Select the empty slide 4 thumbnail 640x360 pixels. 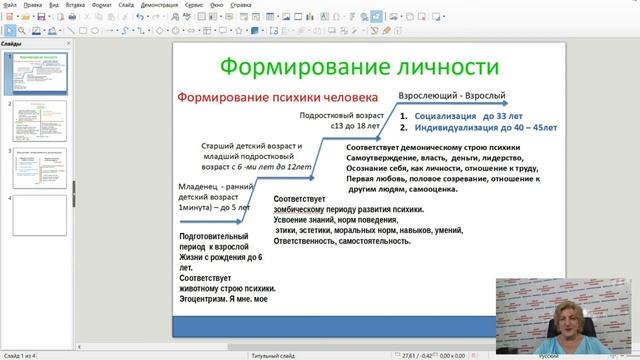point(40,215)
